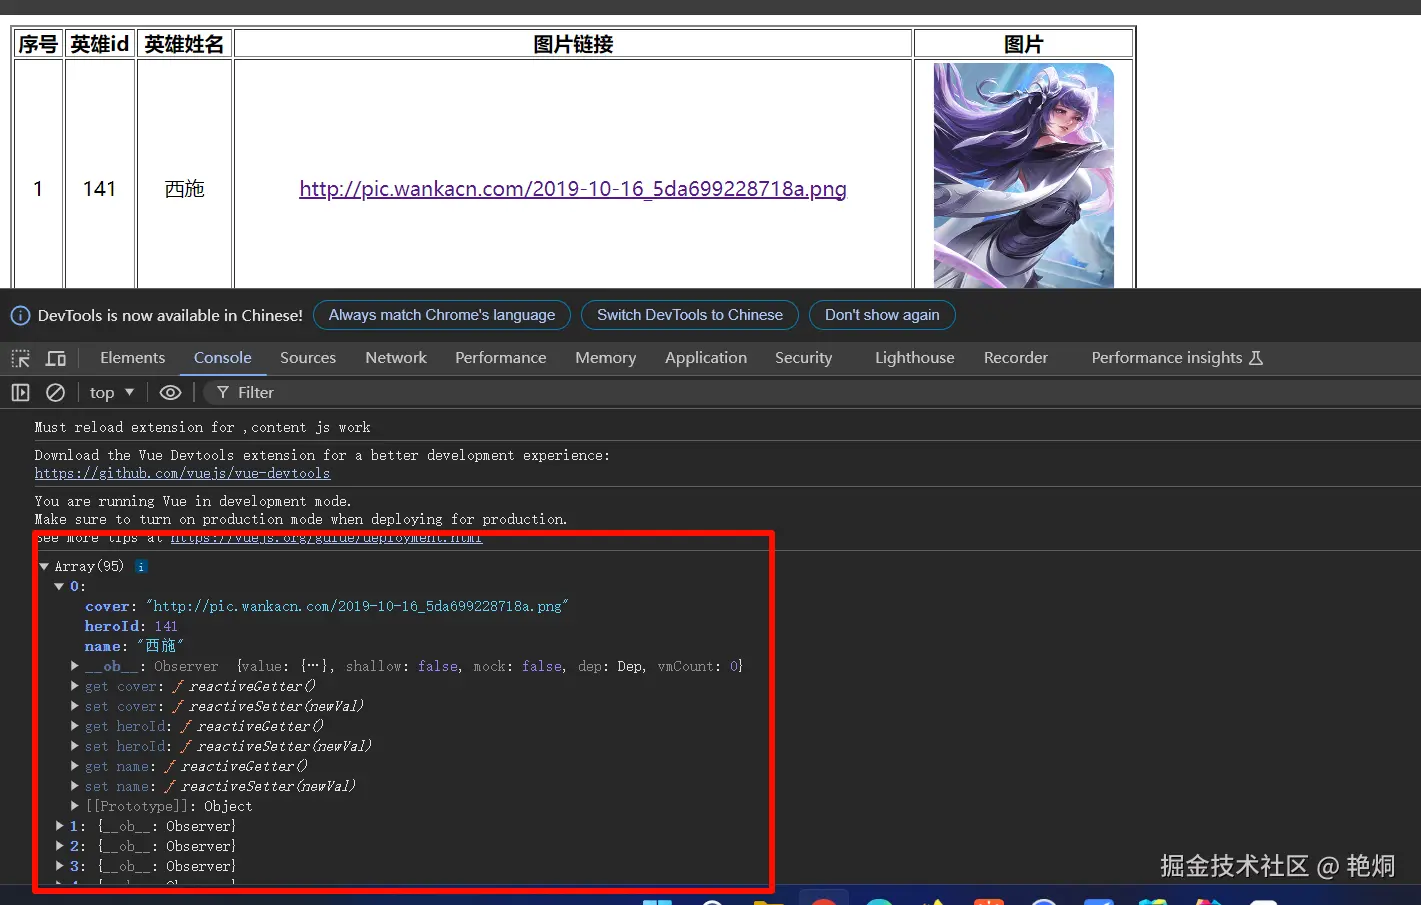Image resolution: width=1421 pixels, height=905 pixels.
Task: Toggle the device toolbar icon
Action: 56,358
